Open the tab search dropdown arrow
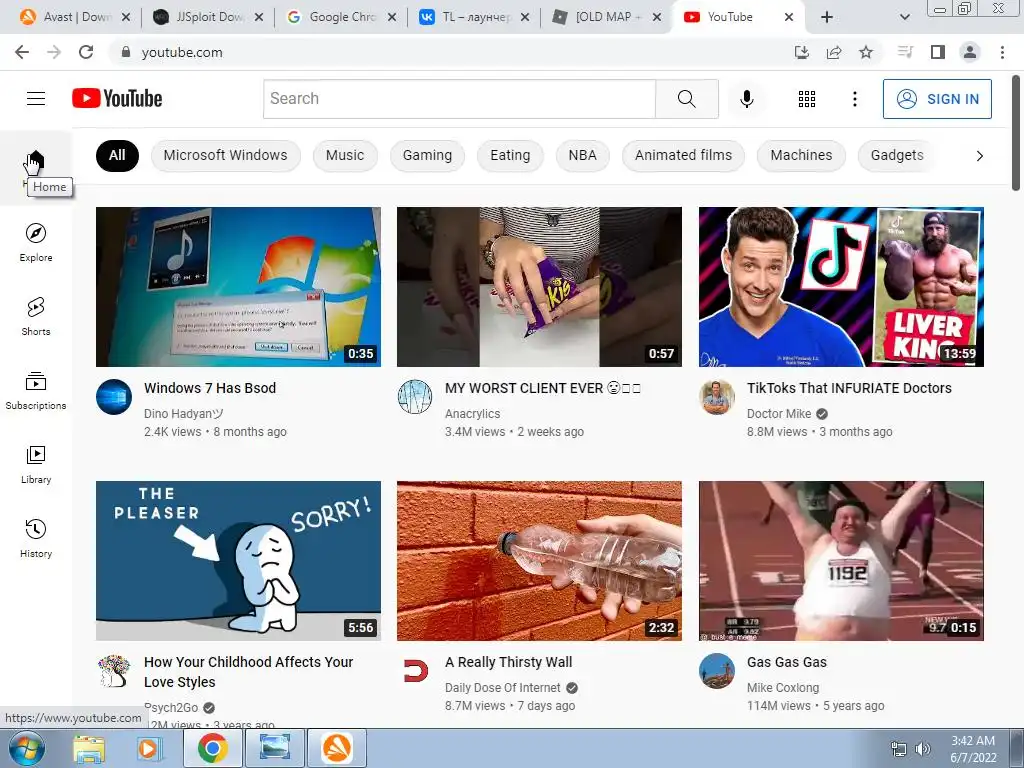1024x768 pixels. [904, 17]
